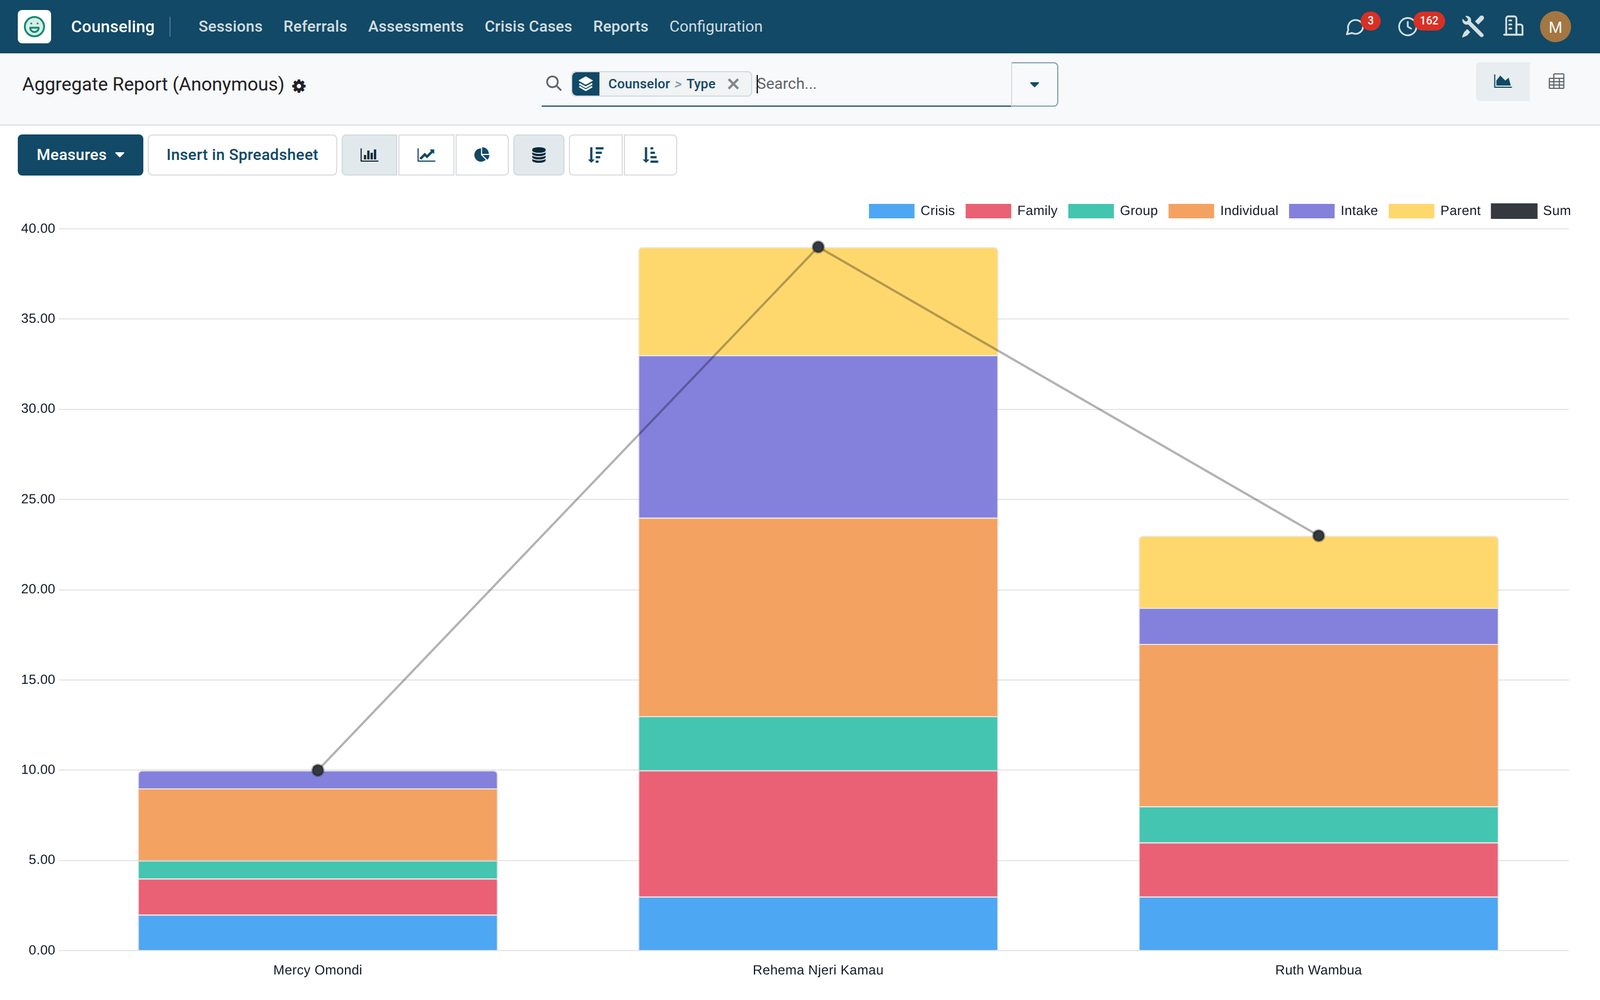Switch to line chart mode
This screenshot has height=1000, width=1600.
pos(426,155)
